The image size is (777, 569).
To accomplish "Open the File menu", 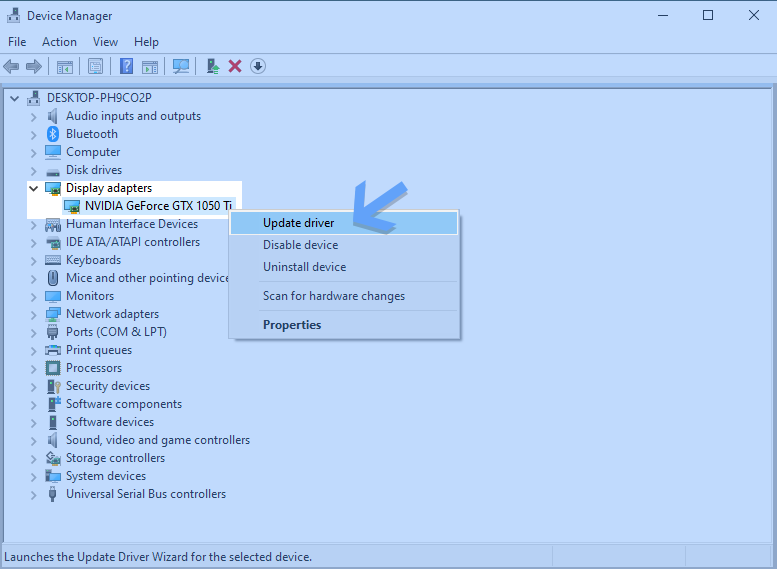I will (x=17, y=42).
